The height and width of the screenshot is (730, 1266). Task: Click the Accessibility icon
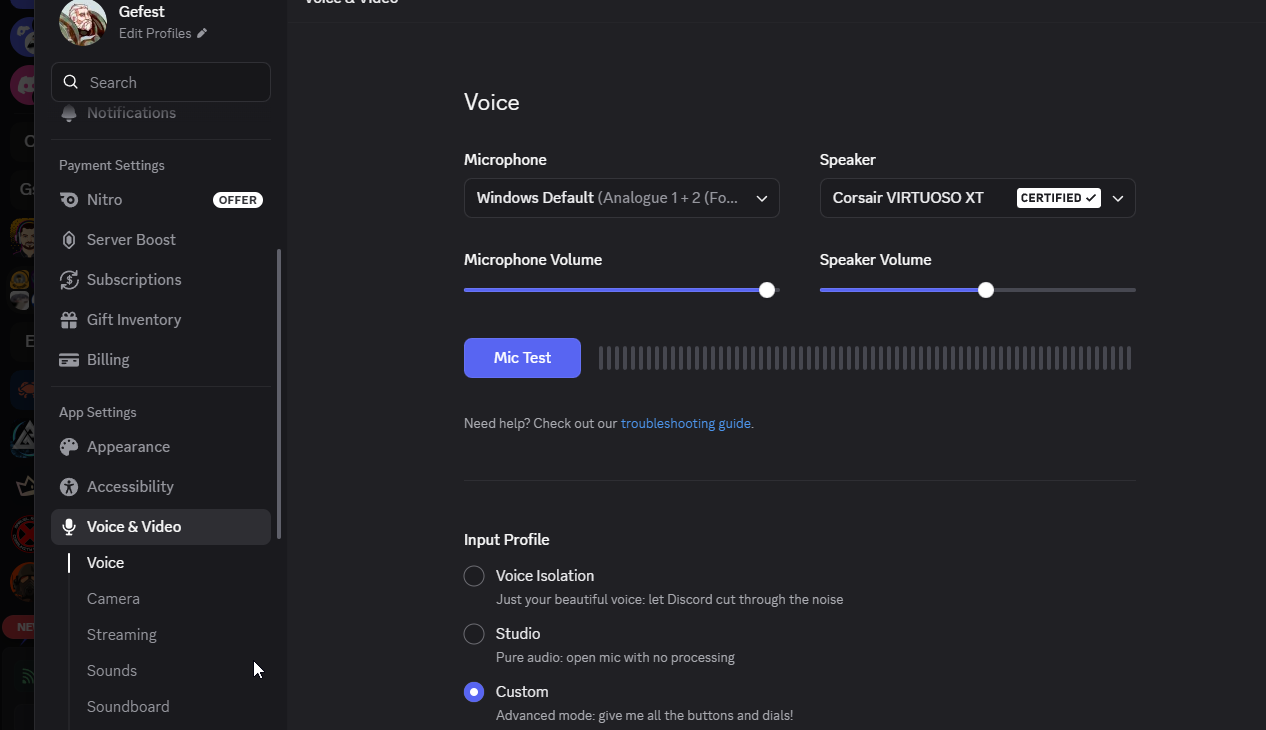click(69, 487)
